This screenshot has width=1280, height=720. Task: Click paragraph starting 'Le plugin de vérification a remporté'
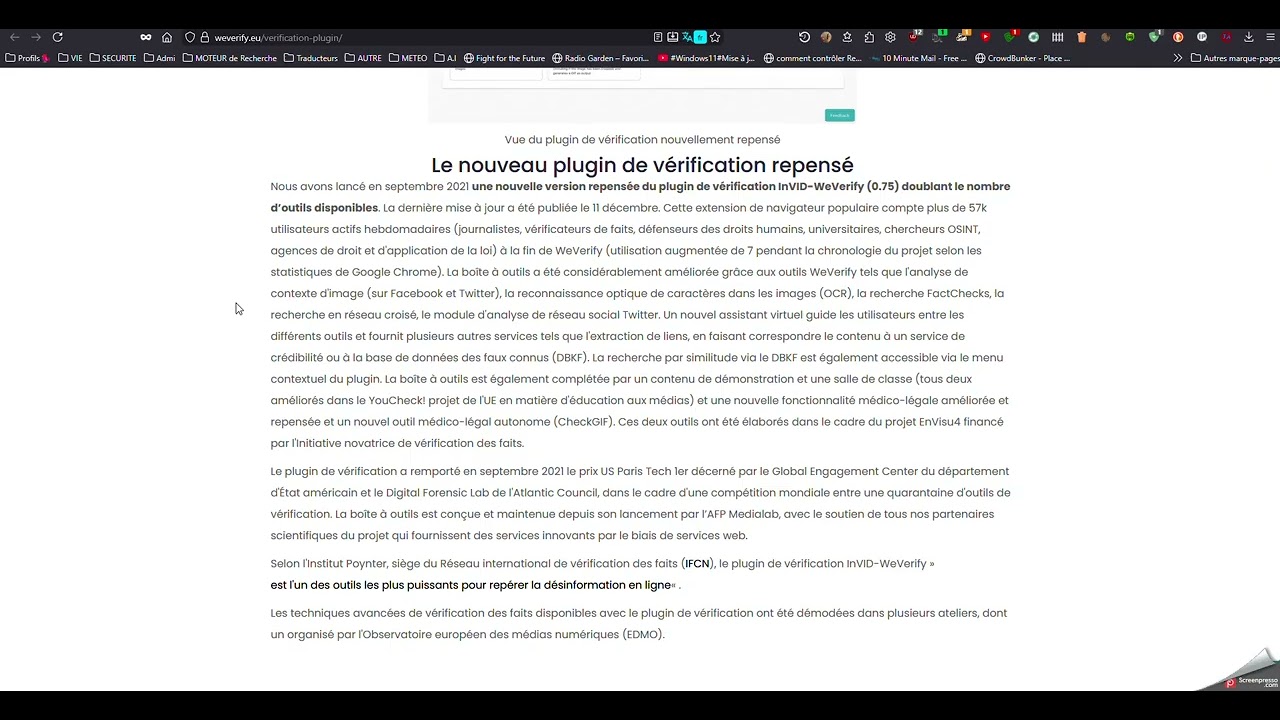click(x=640, y=503)
